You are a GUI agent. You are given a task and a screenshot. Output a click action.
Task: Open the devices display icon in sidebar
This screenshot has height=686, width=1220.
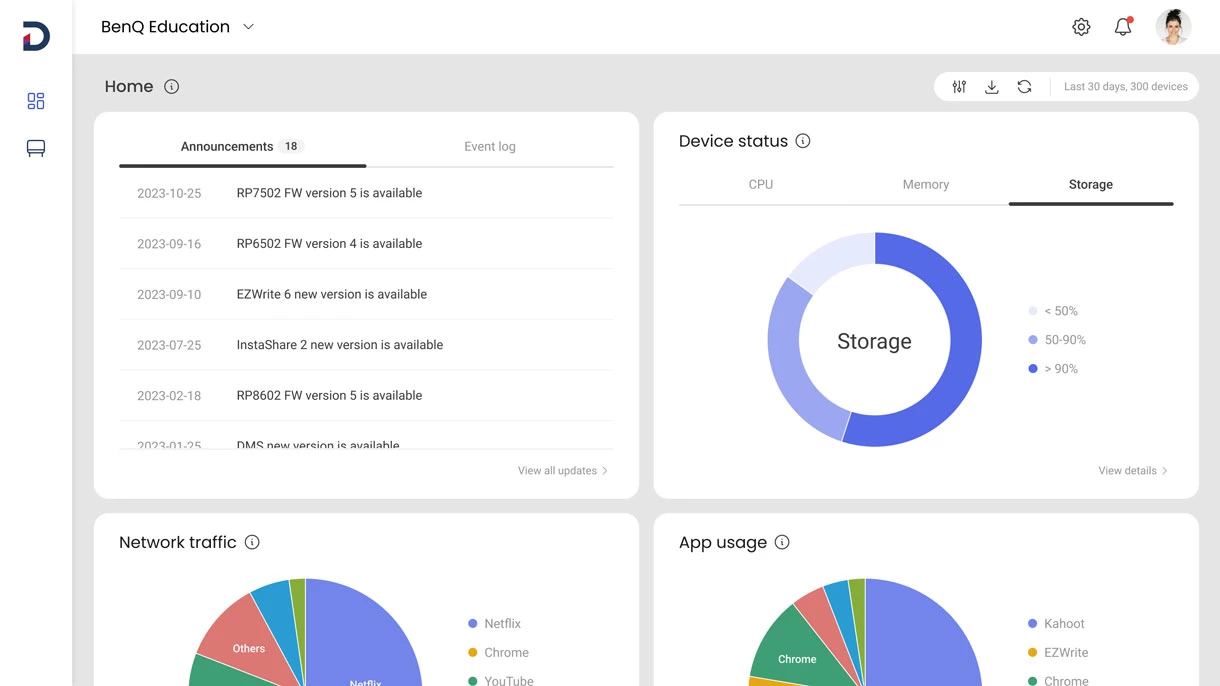pos(36,149)
